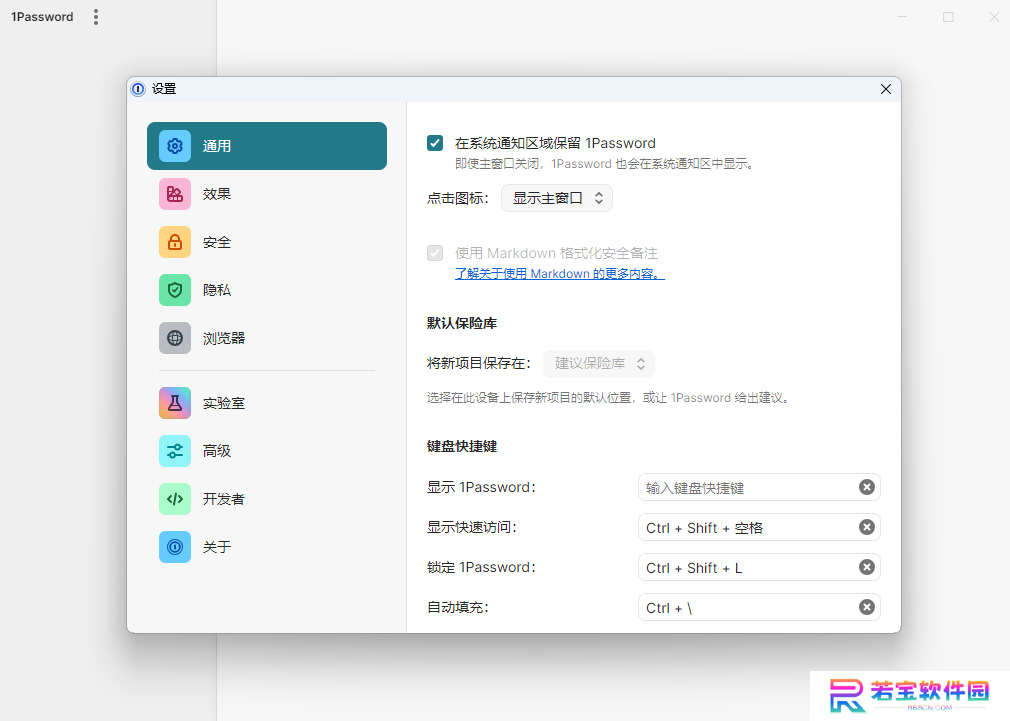Viewport: 1010px width, 721px height.
Task: Switch to the 实验室 settings tab
Action: [x=267, y=403]
